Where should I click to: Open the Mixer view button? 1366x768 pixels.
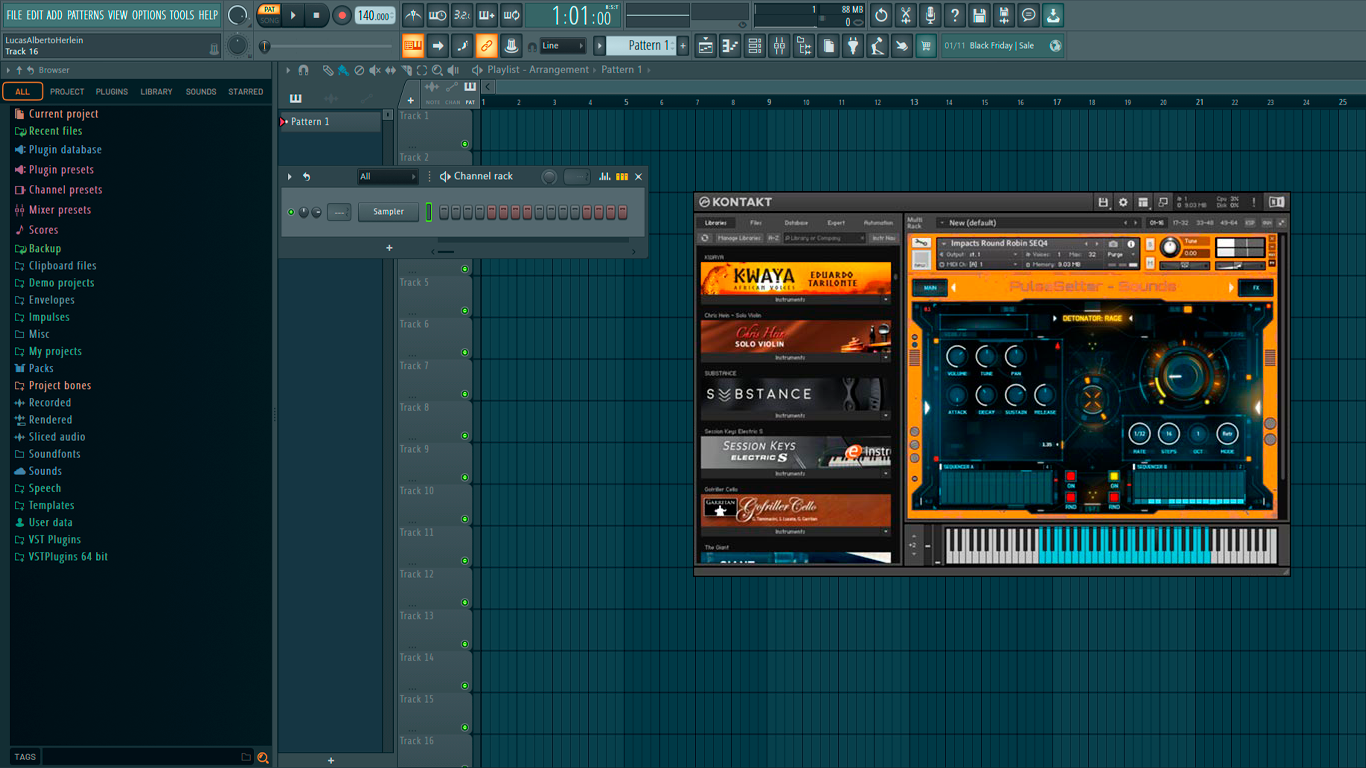click(x=779, y=45)
